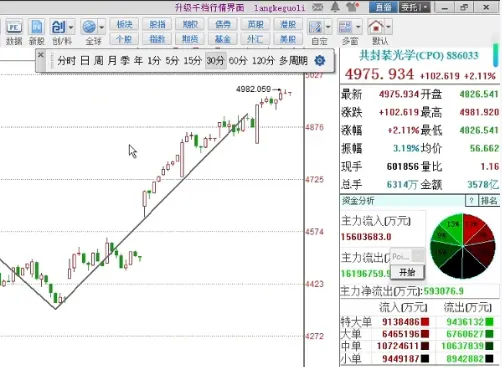Click the 债券 bonds button

[223, 24]
